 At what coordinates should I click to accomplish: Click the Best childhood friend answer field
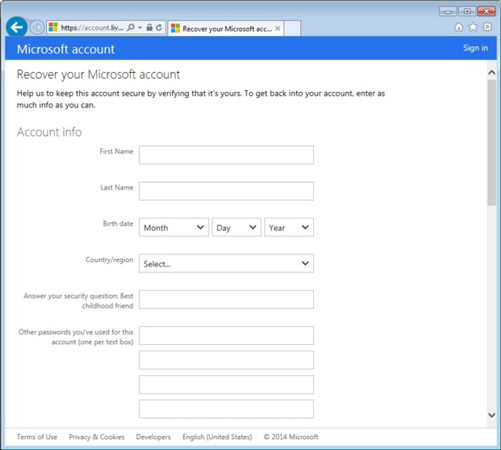coord(226,299)
